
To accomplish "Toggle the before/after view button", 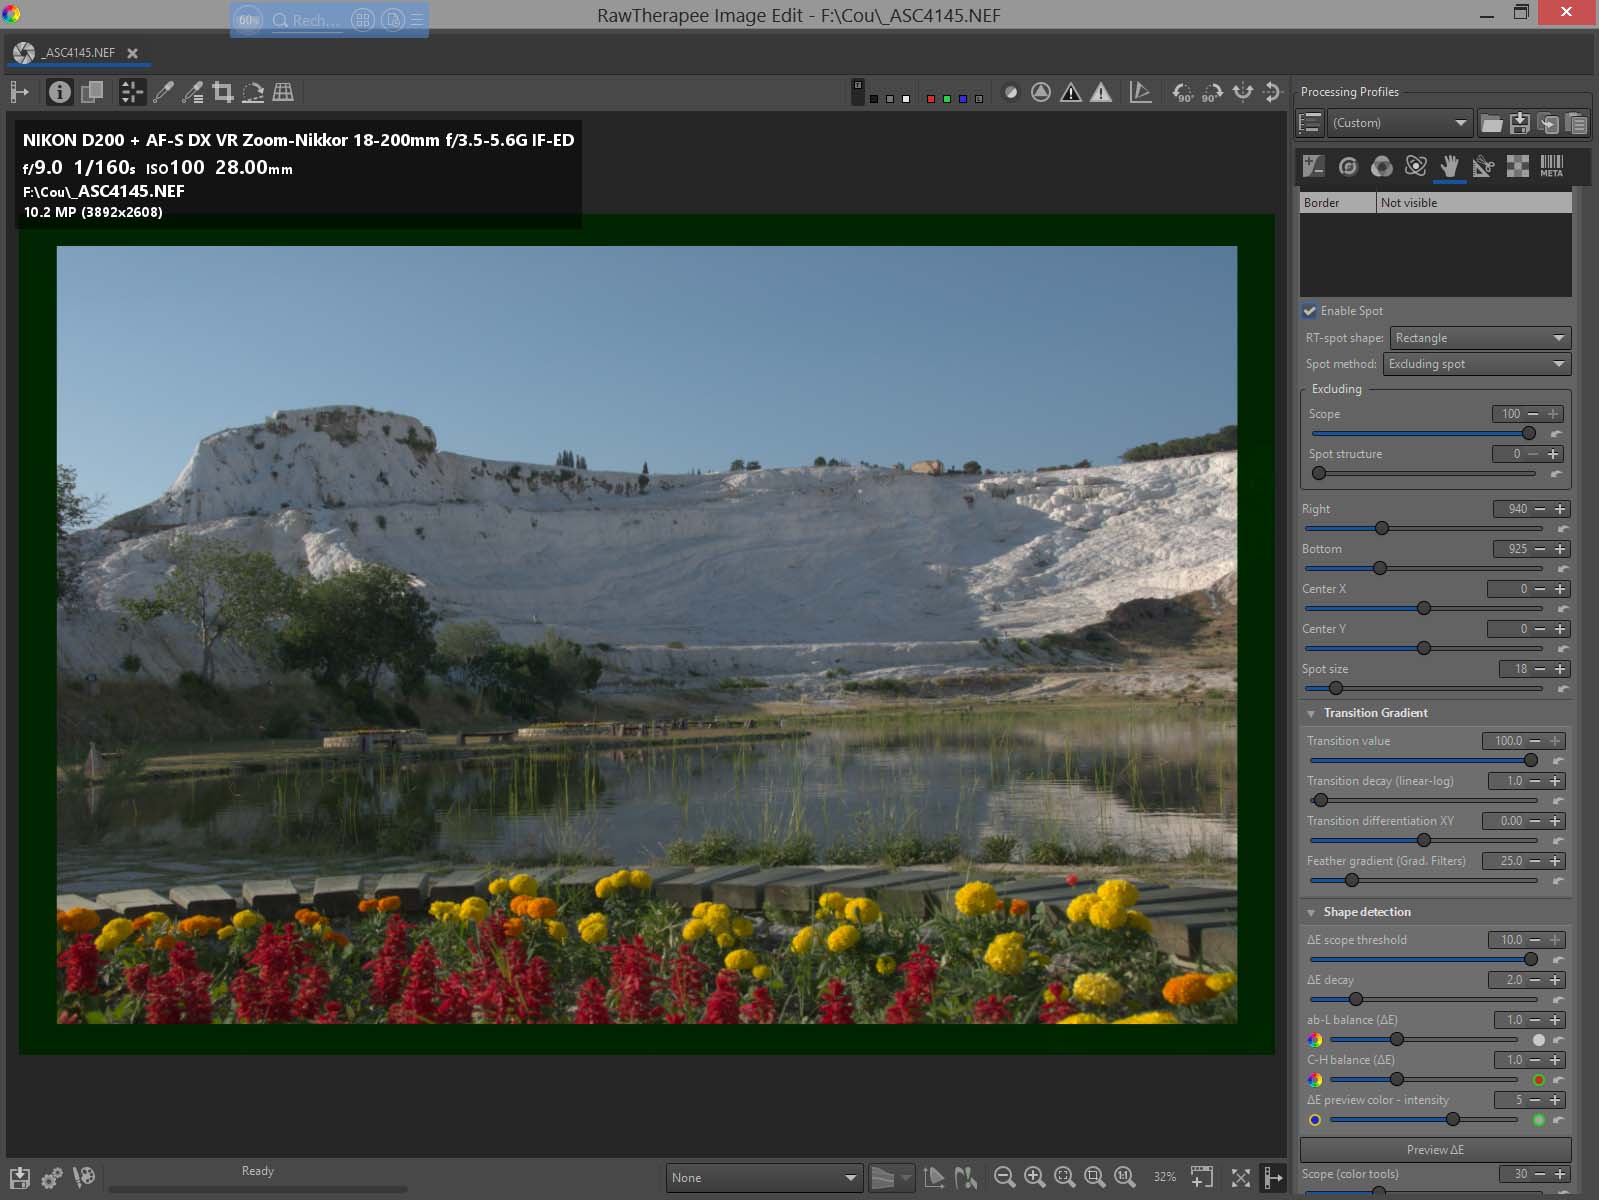I will pyautogui.click(x=92, y=93).
